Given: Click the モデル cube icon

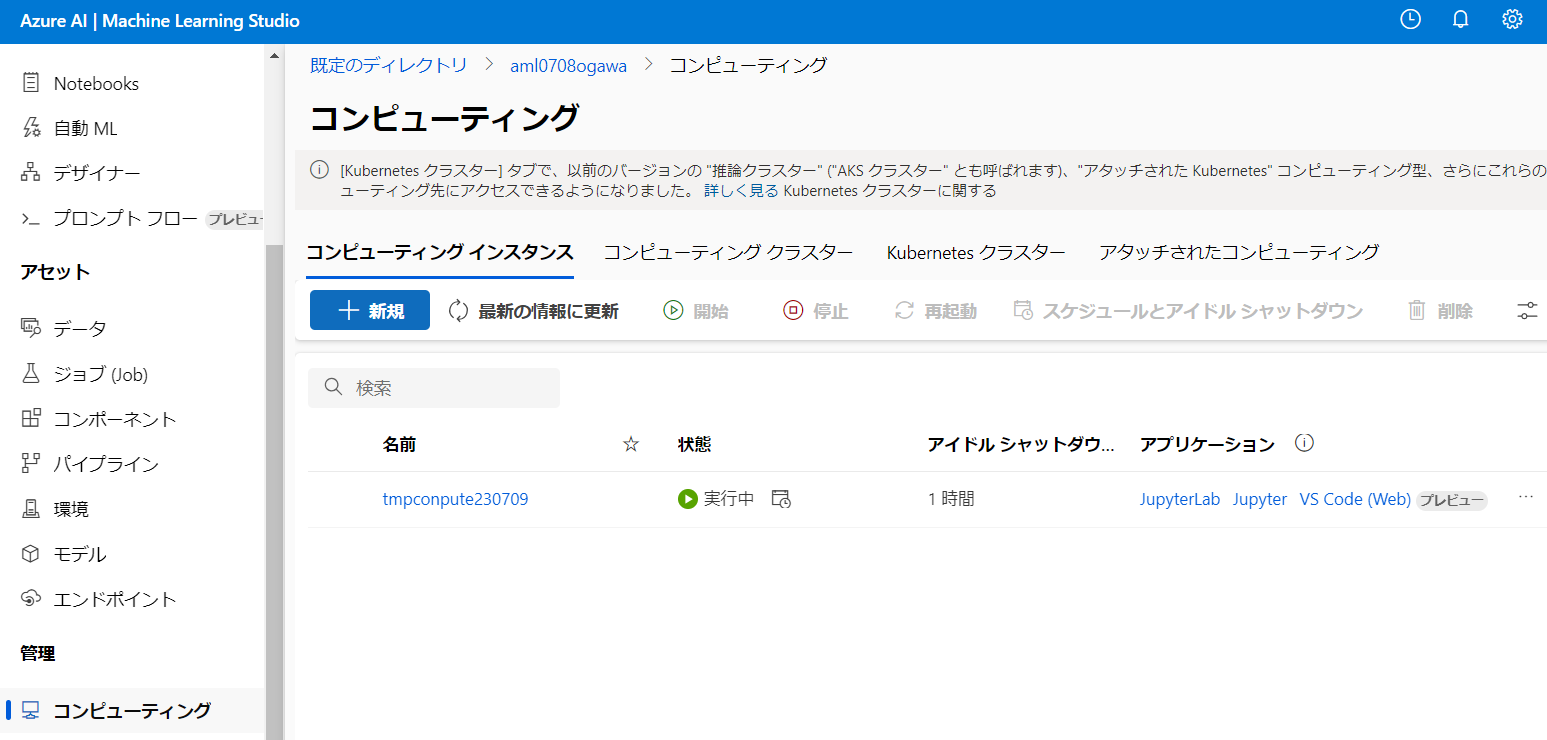Looking at the screenshot, I should (31, 553).
